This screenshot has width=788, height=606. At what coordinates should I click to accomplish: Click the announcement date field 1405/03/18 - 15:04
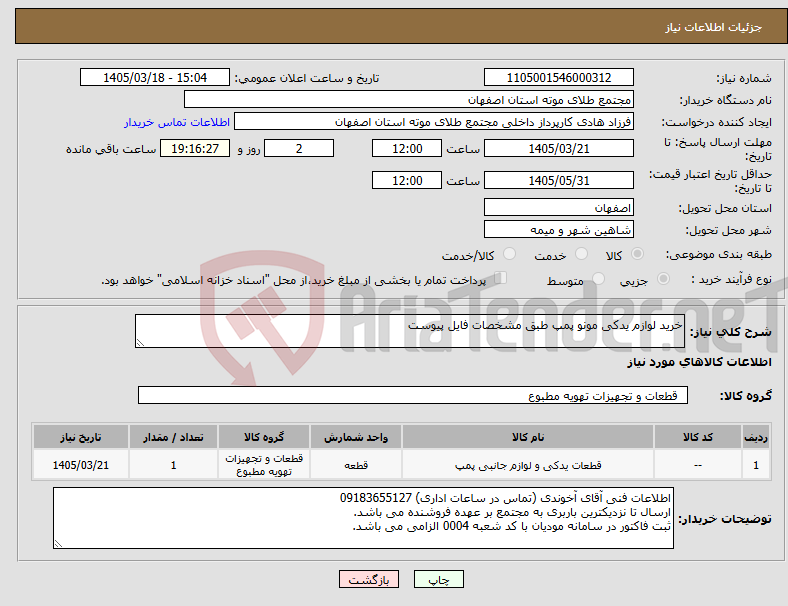[155, 77]
